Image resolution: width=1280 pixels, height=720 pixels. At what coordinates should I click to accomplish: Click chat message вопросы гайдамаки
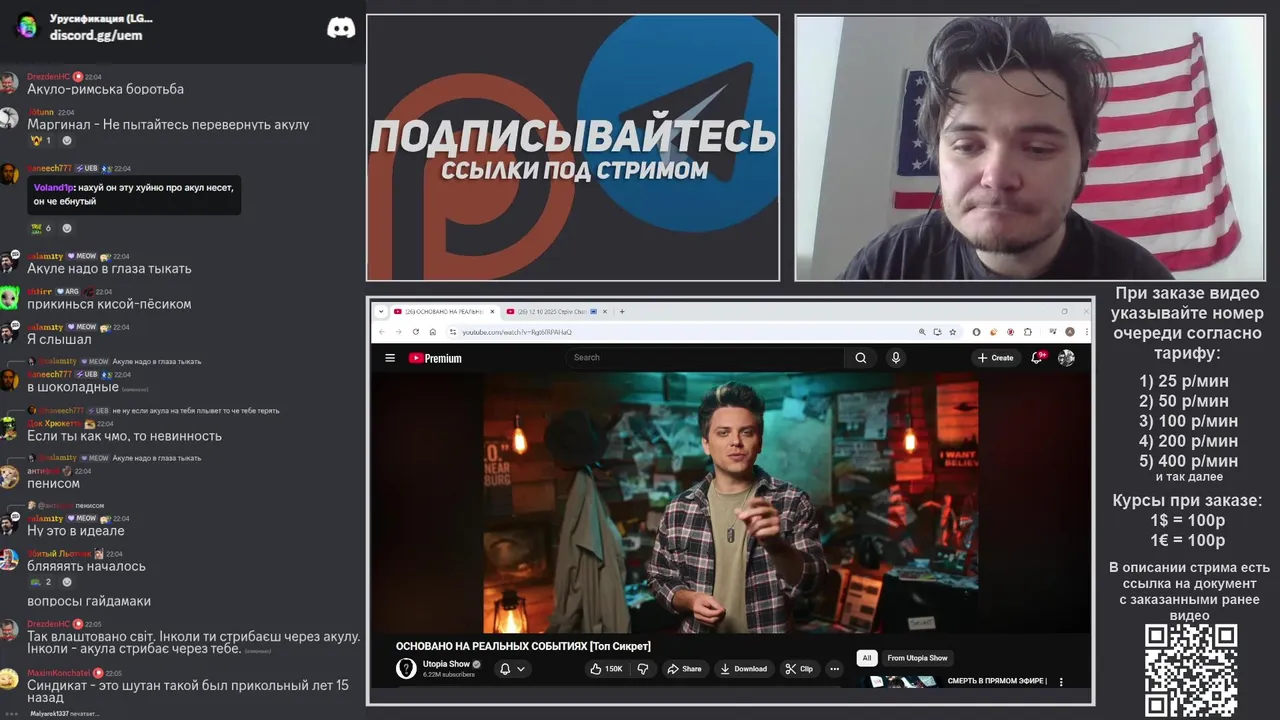pyautogui.click(x=89, y=601)
